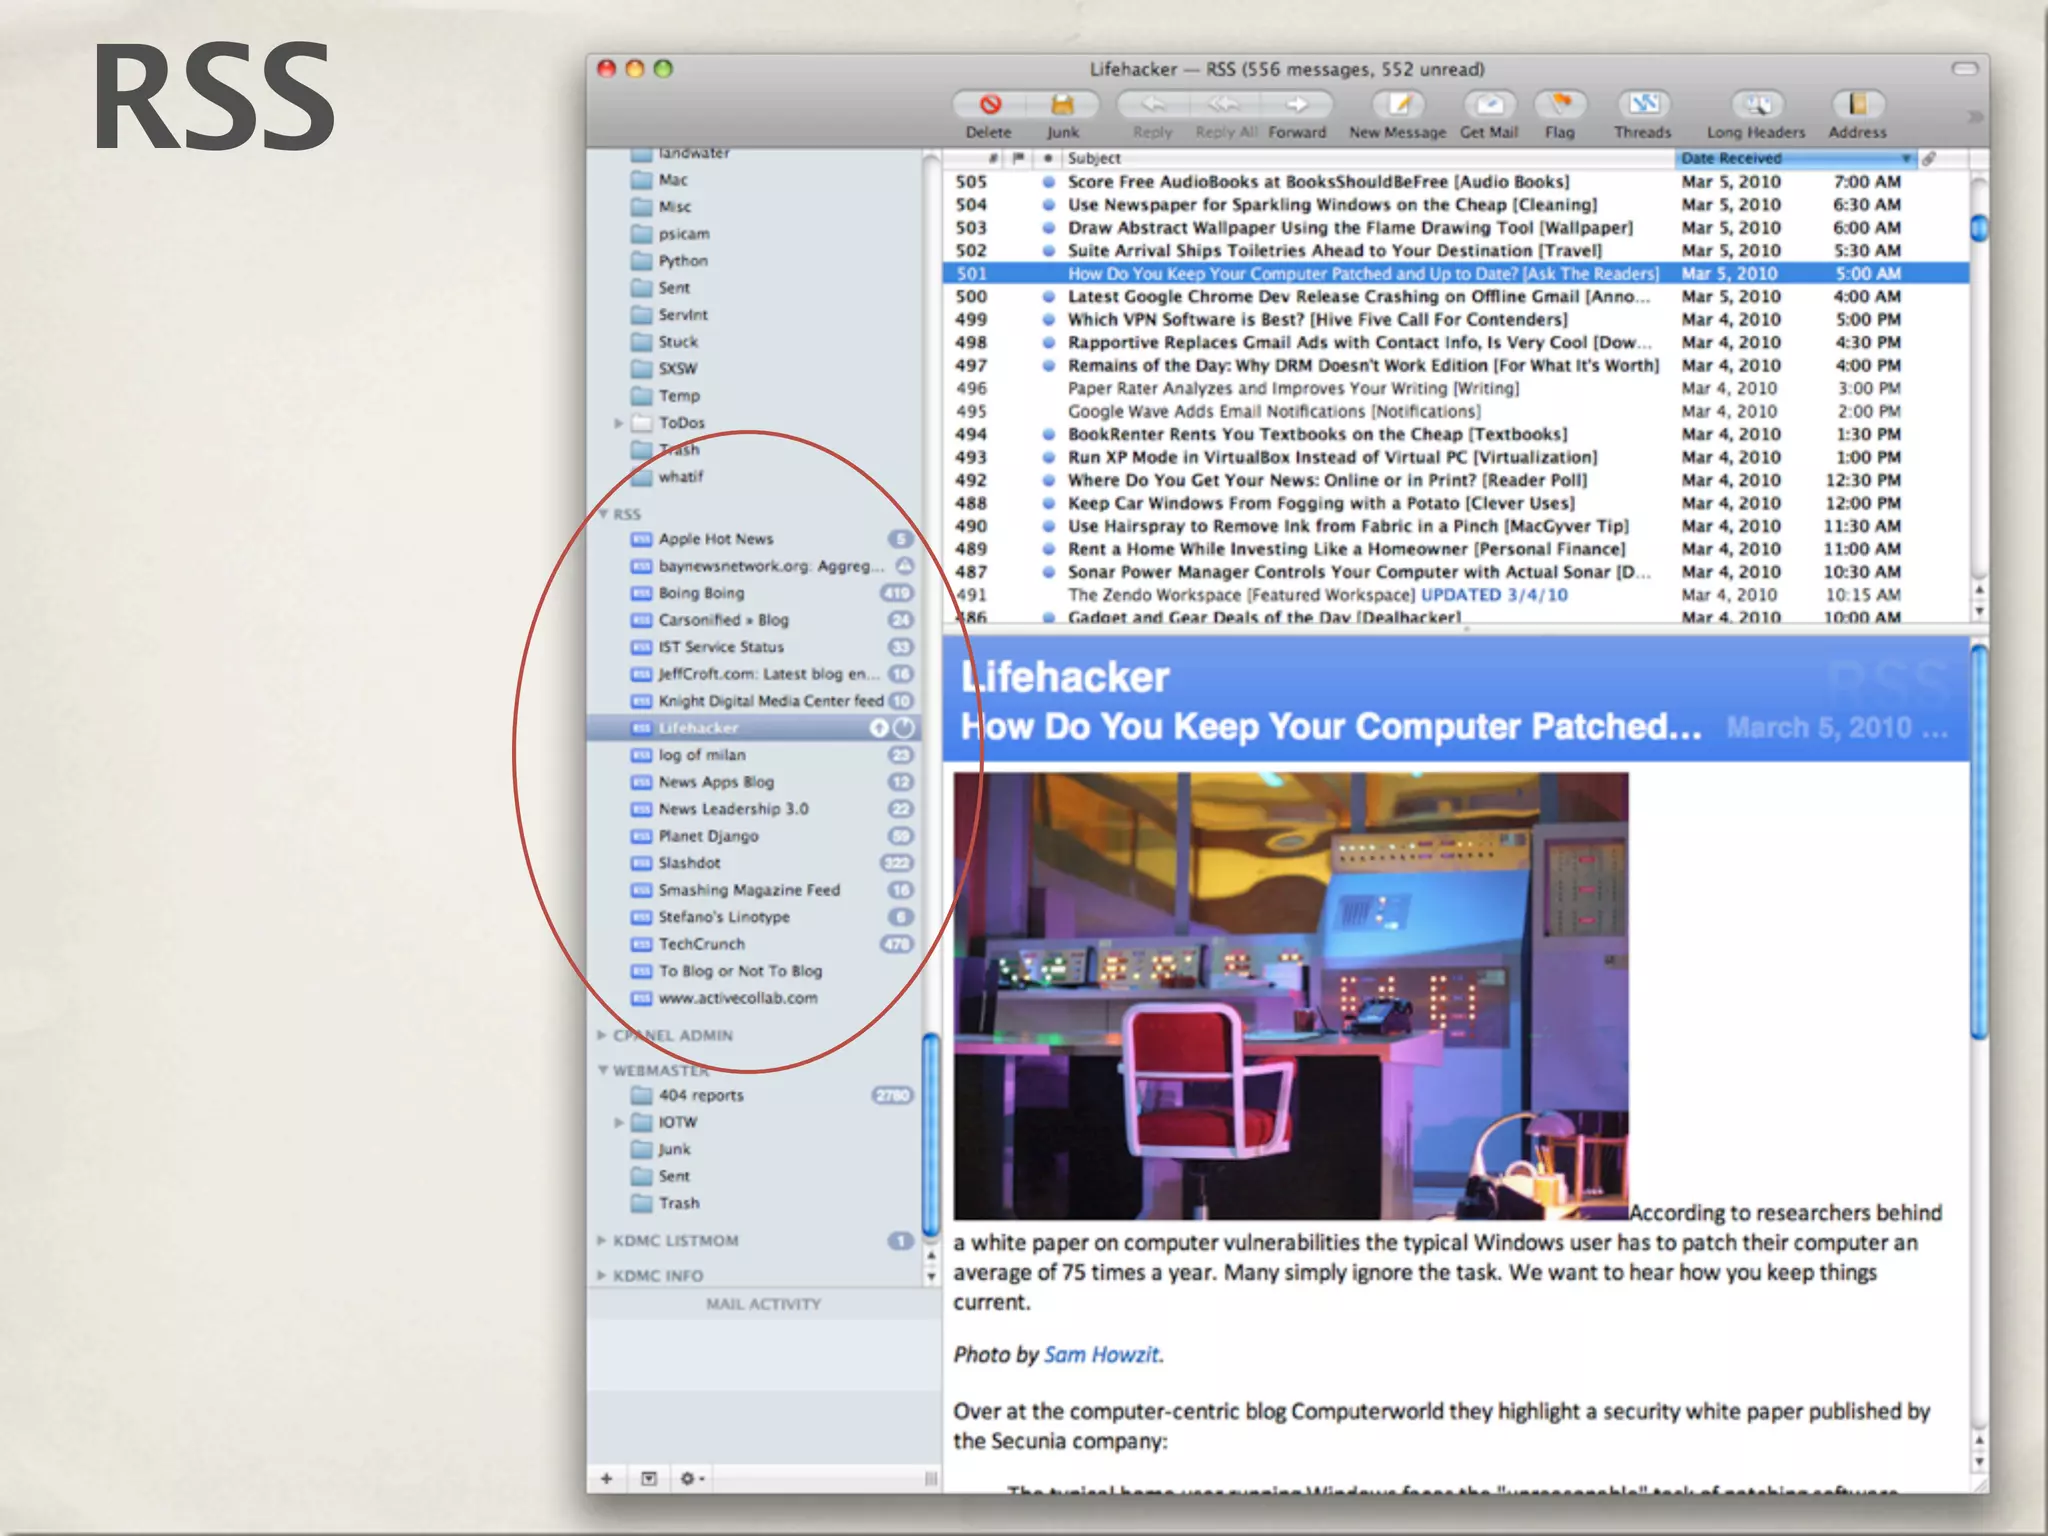This screenshot has height=1536, width=2048.
Task: Expand the KDMC LISTMOM section
Action: (602, 1241)
